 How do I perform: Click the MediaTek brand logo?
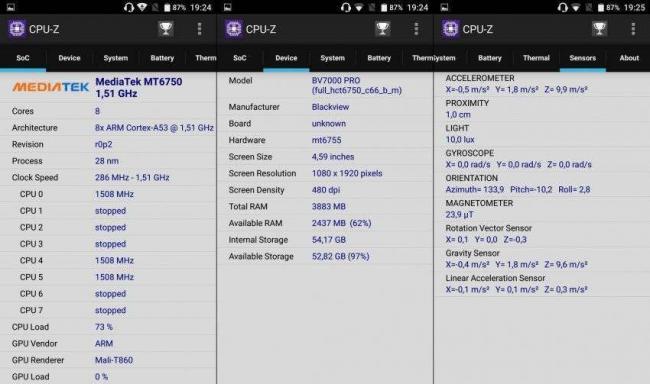click(51, 87)
